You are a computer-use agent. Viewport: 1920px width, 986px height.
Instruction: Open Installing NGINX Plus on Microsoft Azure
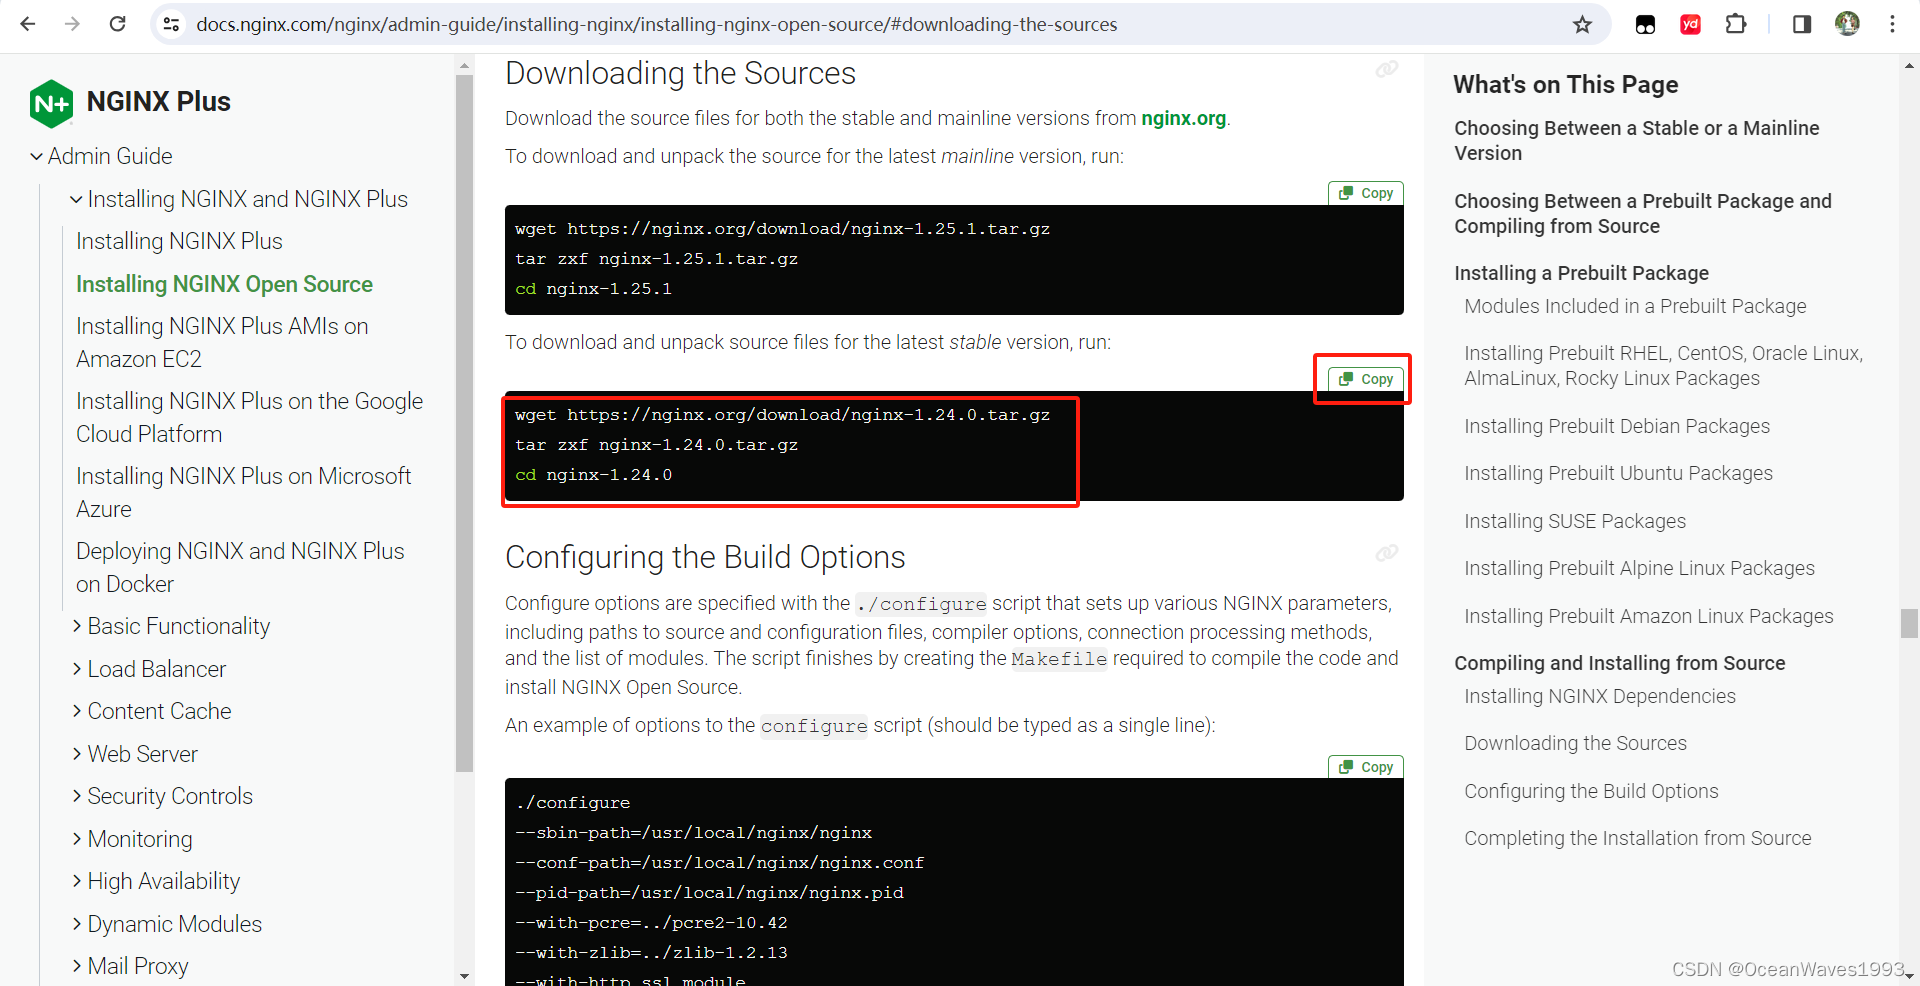pos(243,492)
